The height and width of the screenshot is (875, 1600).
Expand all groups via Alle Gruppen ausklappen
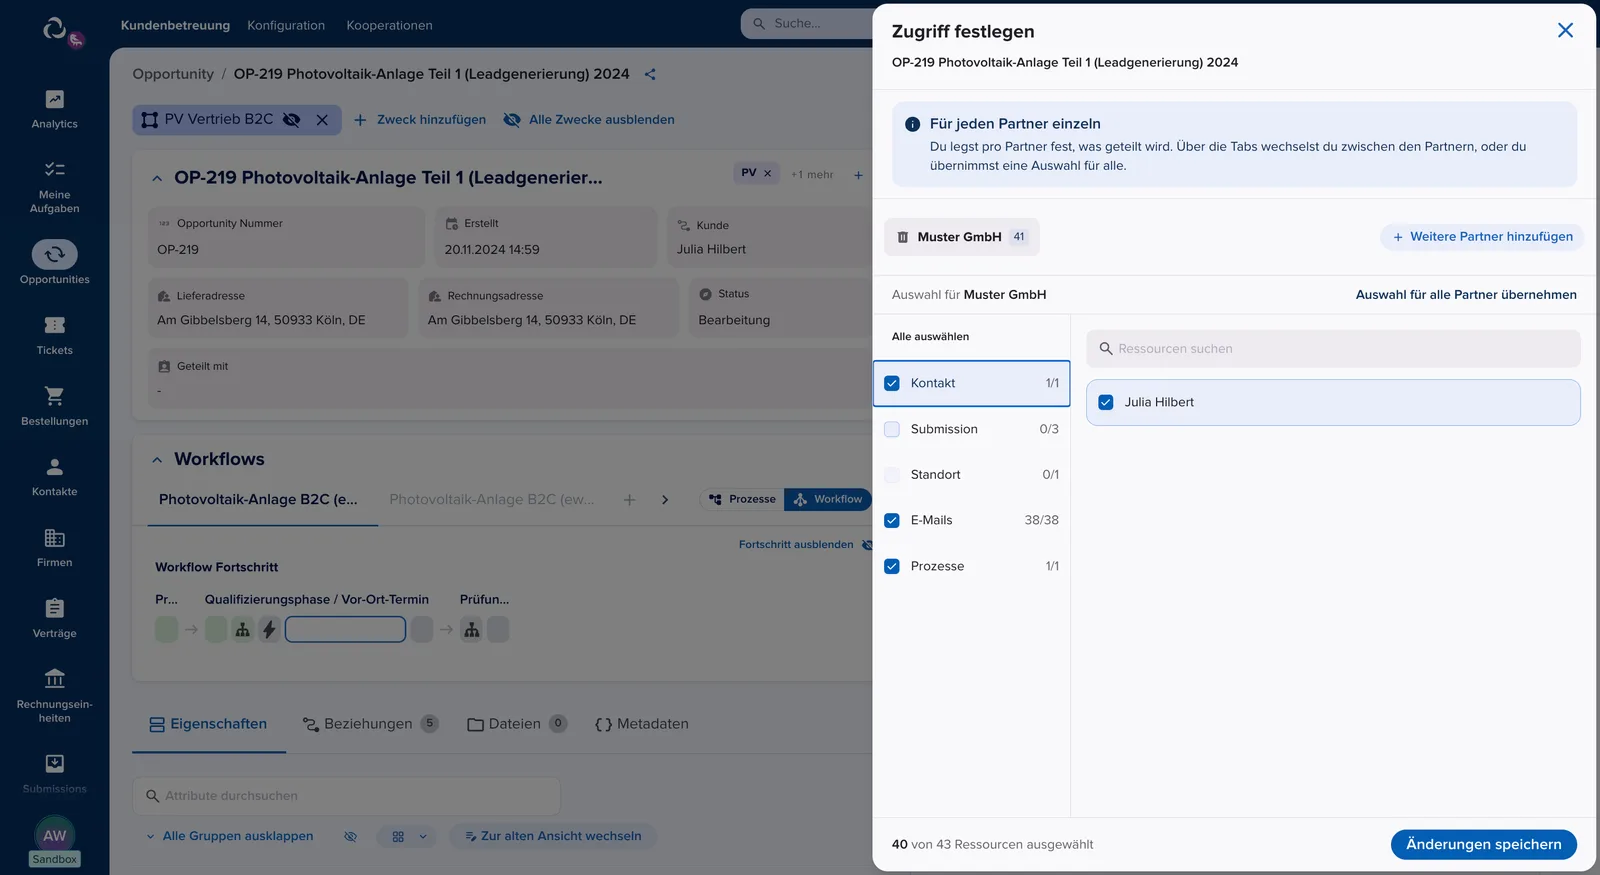(x=229, y=836)
